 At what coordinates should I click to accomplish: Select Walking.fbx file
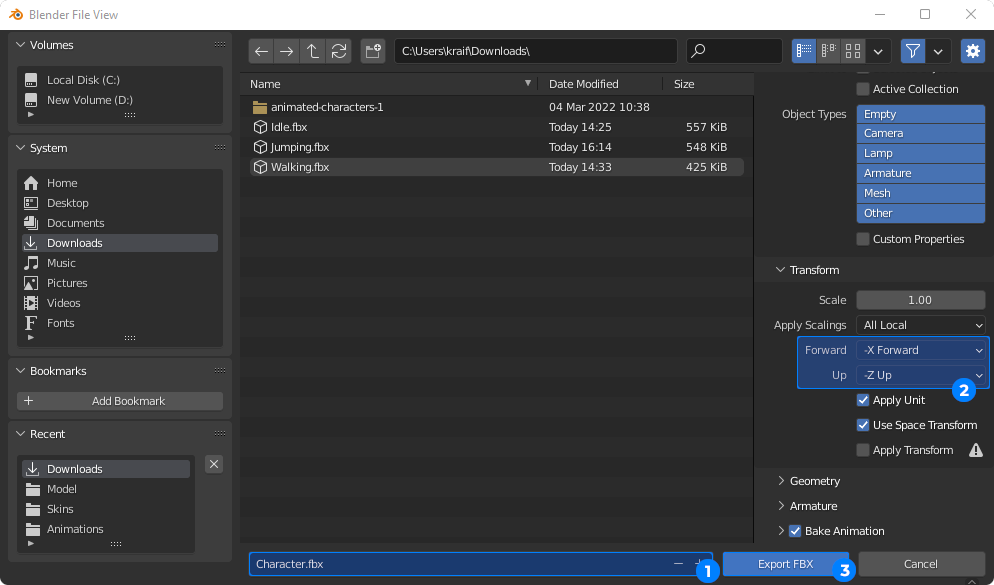point(496,167)
